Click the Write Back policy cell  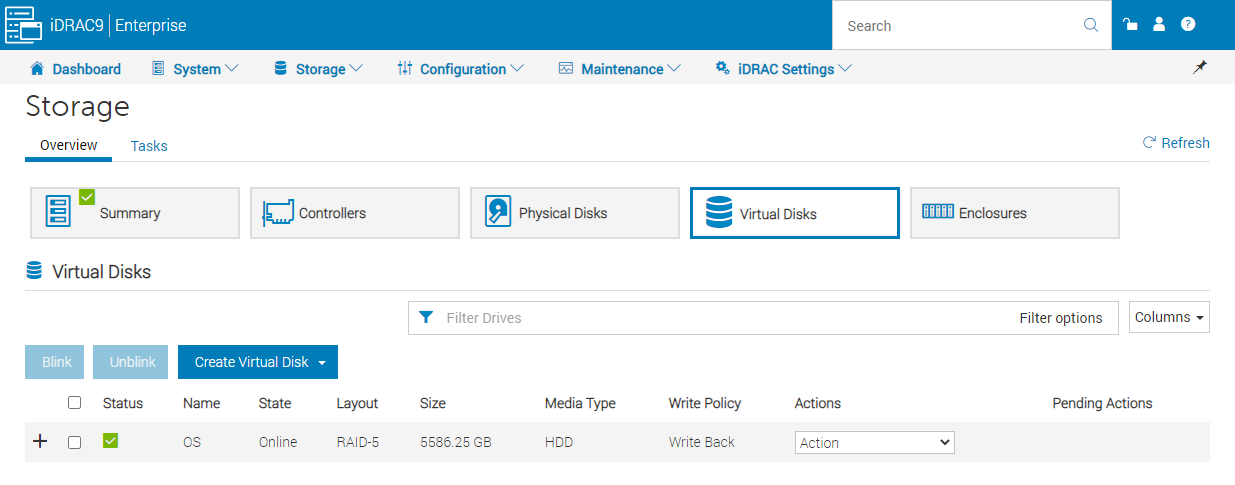[702, 442]
